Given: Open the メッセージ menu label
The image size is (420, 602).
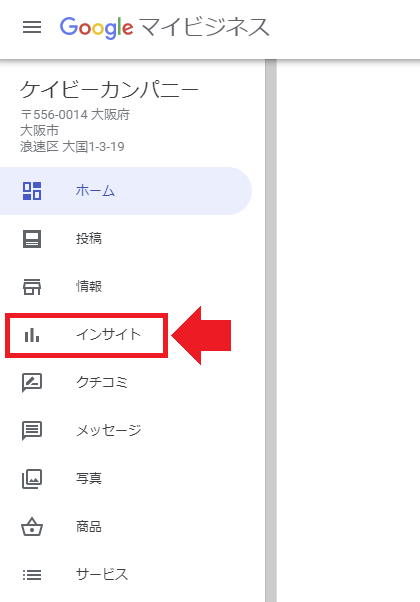Looking at the screenshot, I should tap(109, 430).
